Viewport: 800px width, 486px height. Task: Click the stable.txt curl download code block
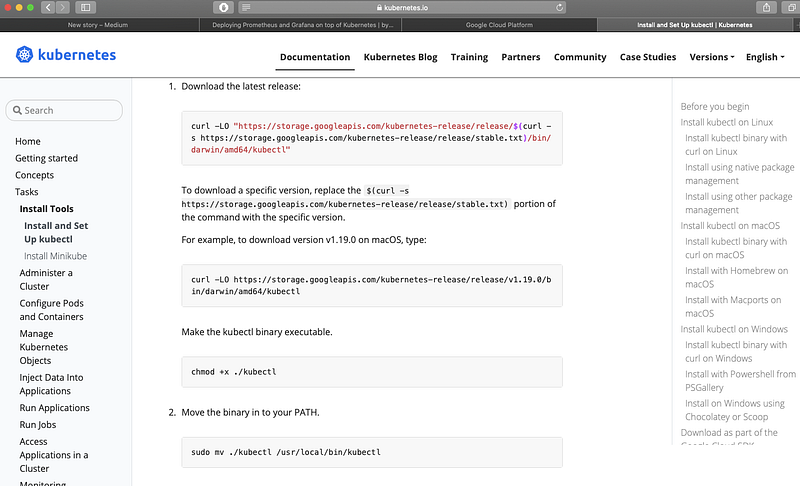[x=372, y=138]
